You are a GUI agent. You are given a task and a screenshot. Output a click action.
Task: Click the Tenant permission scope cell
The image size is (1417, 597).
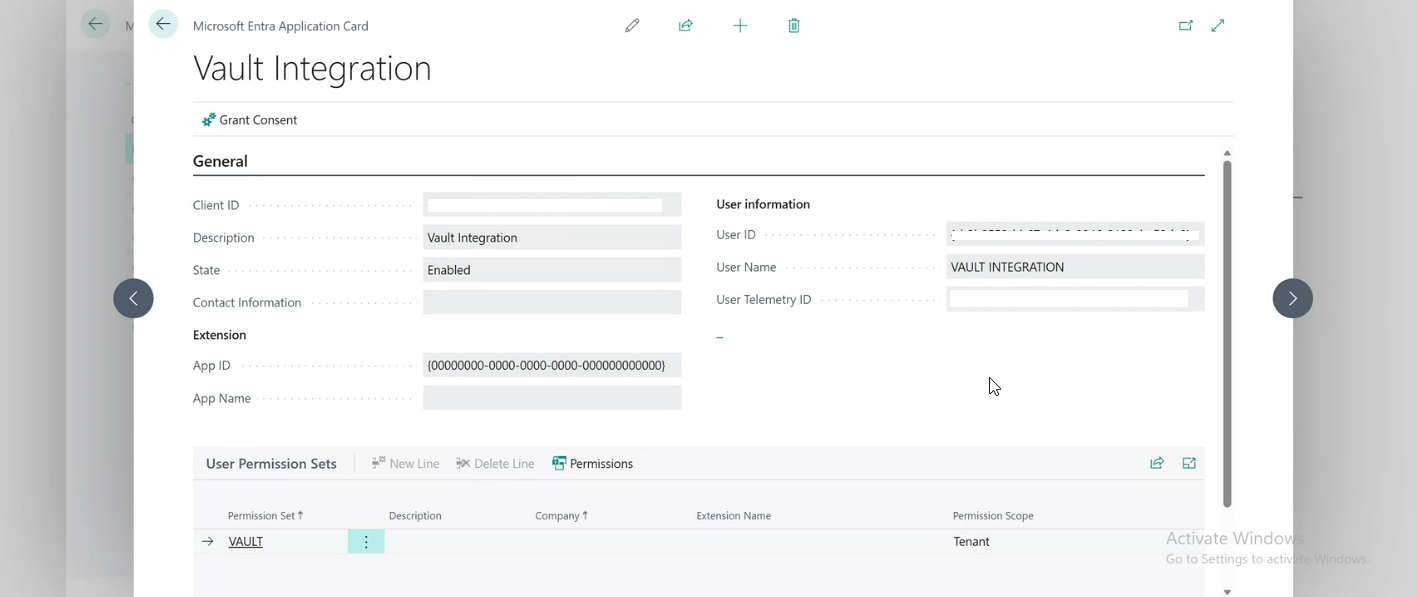pyautogui.click(x=971, y=542)
